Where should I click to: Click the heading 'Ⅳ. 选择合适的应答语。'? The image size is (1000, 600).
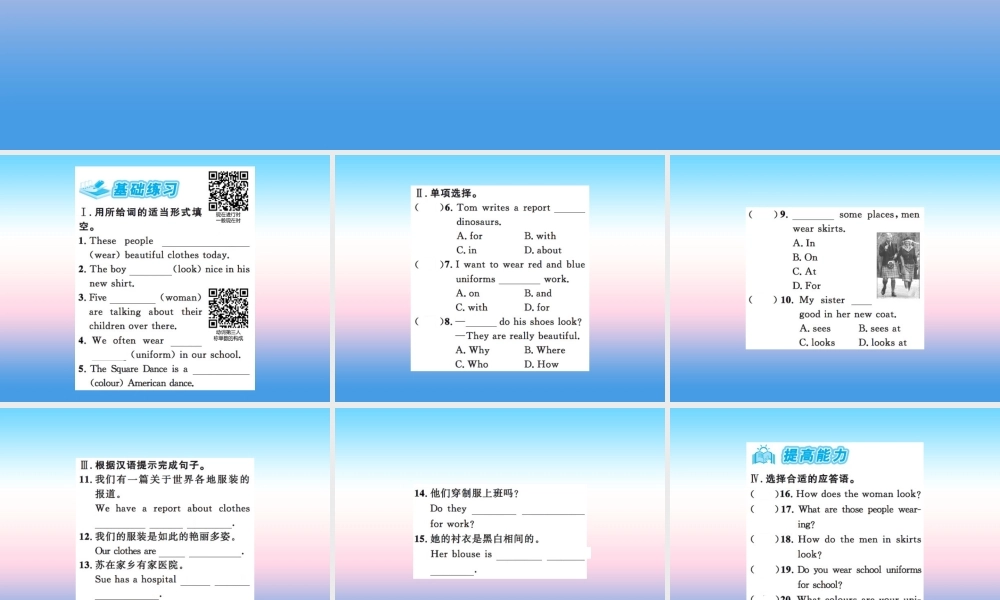tap(803, 478)
